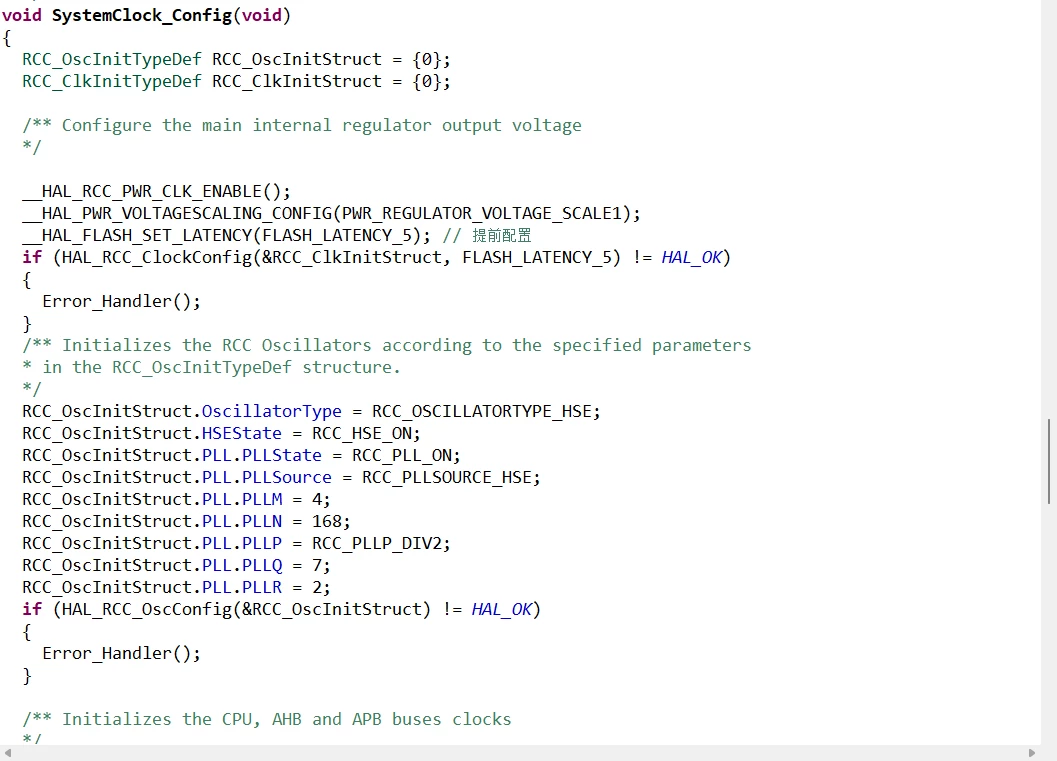Click RCC_PLLP_DIV2 value
Image resolution: width=1057 pixels, height=761 pixels.
pyautogui.click(x=377, y=543)
